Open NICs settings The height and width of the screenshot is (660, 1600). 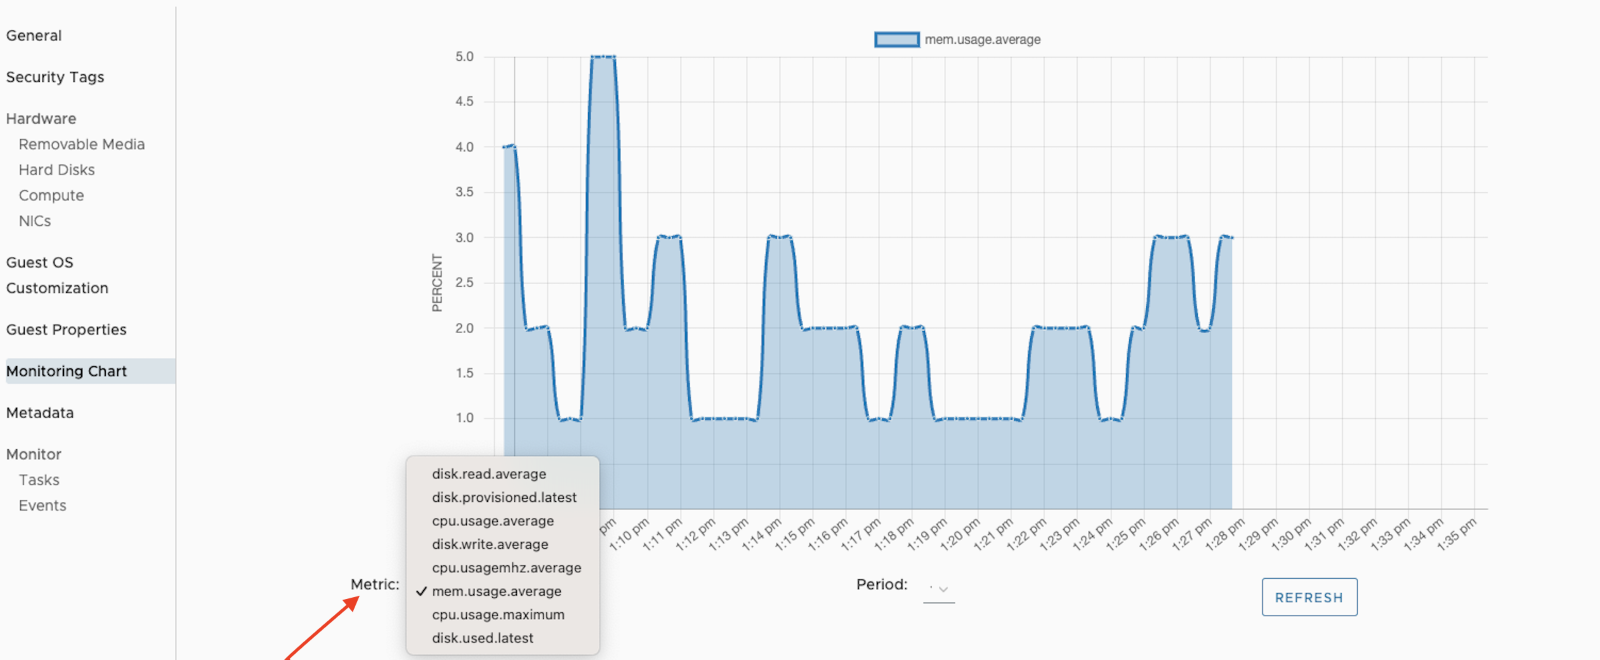35,221
